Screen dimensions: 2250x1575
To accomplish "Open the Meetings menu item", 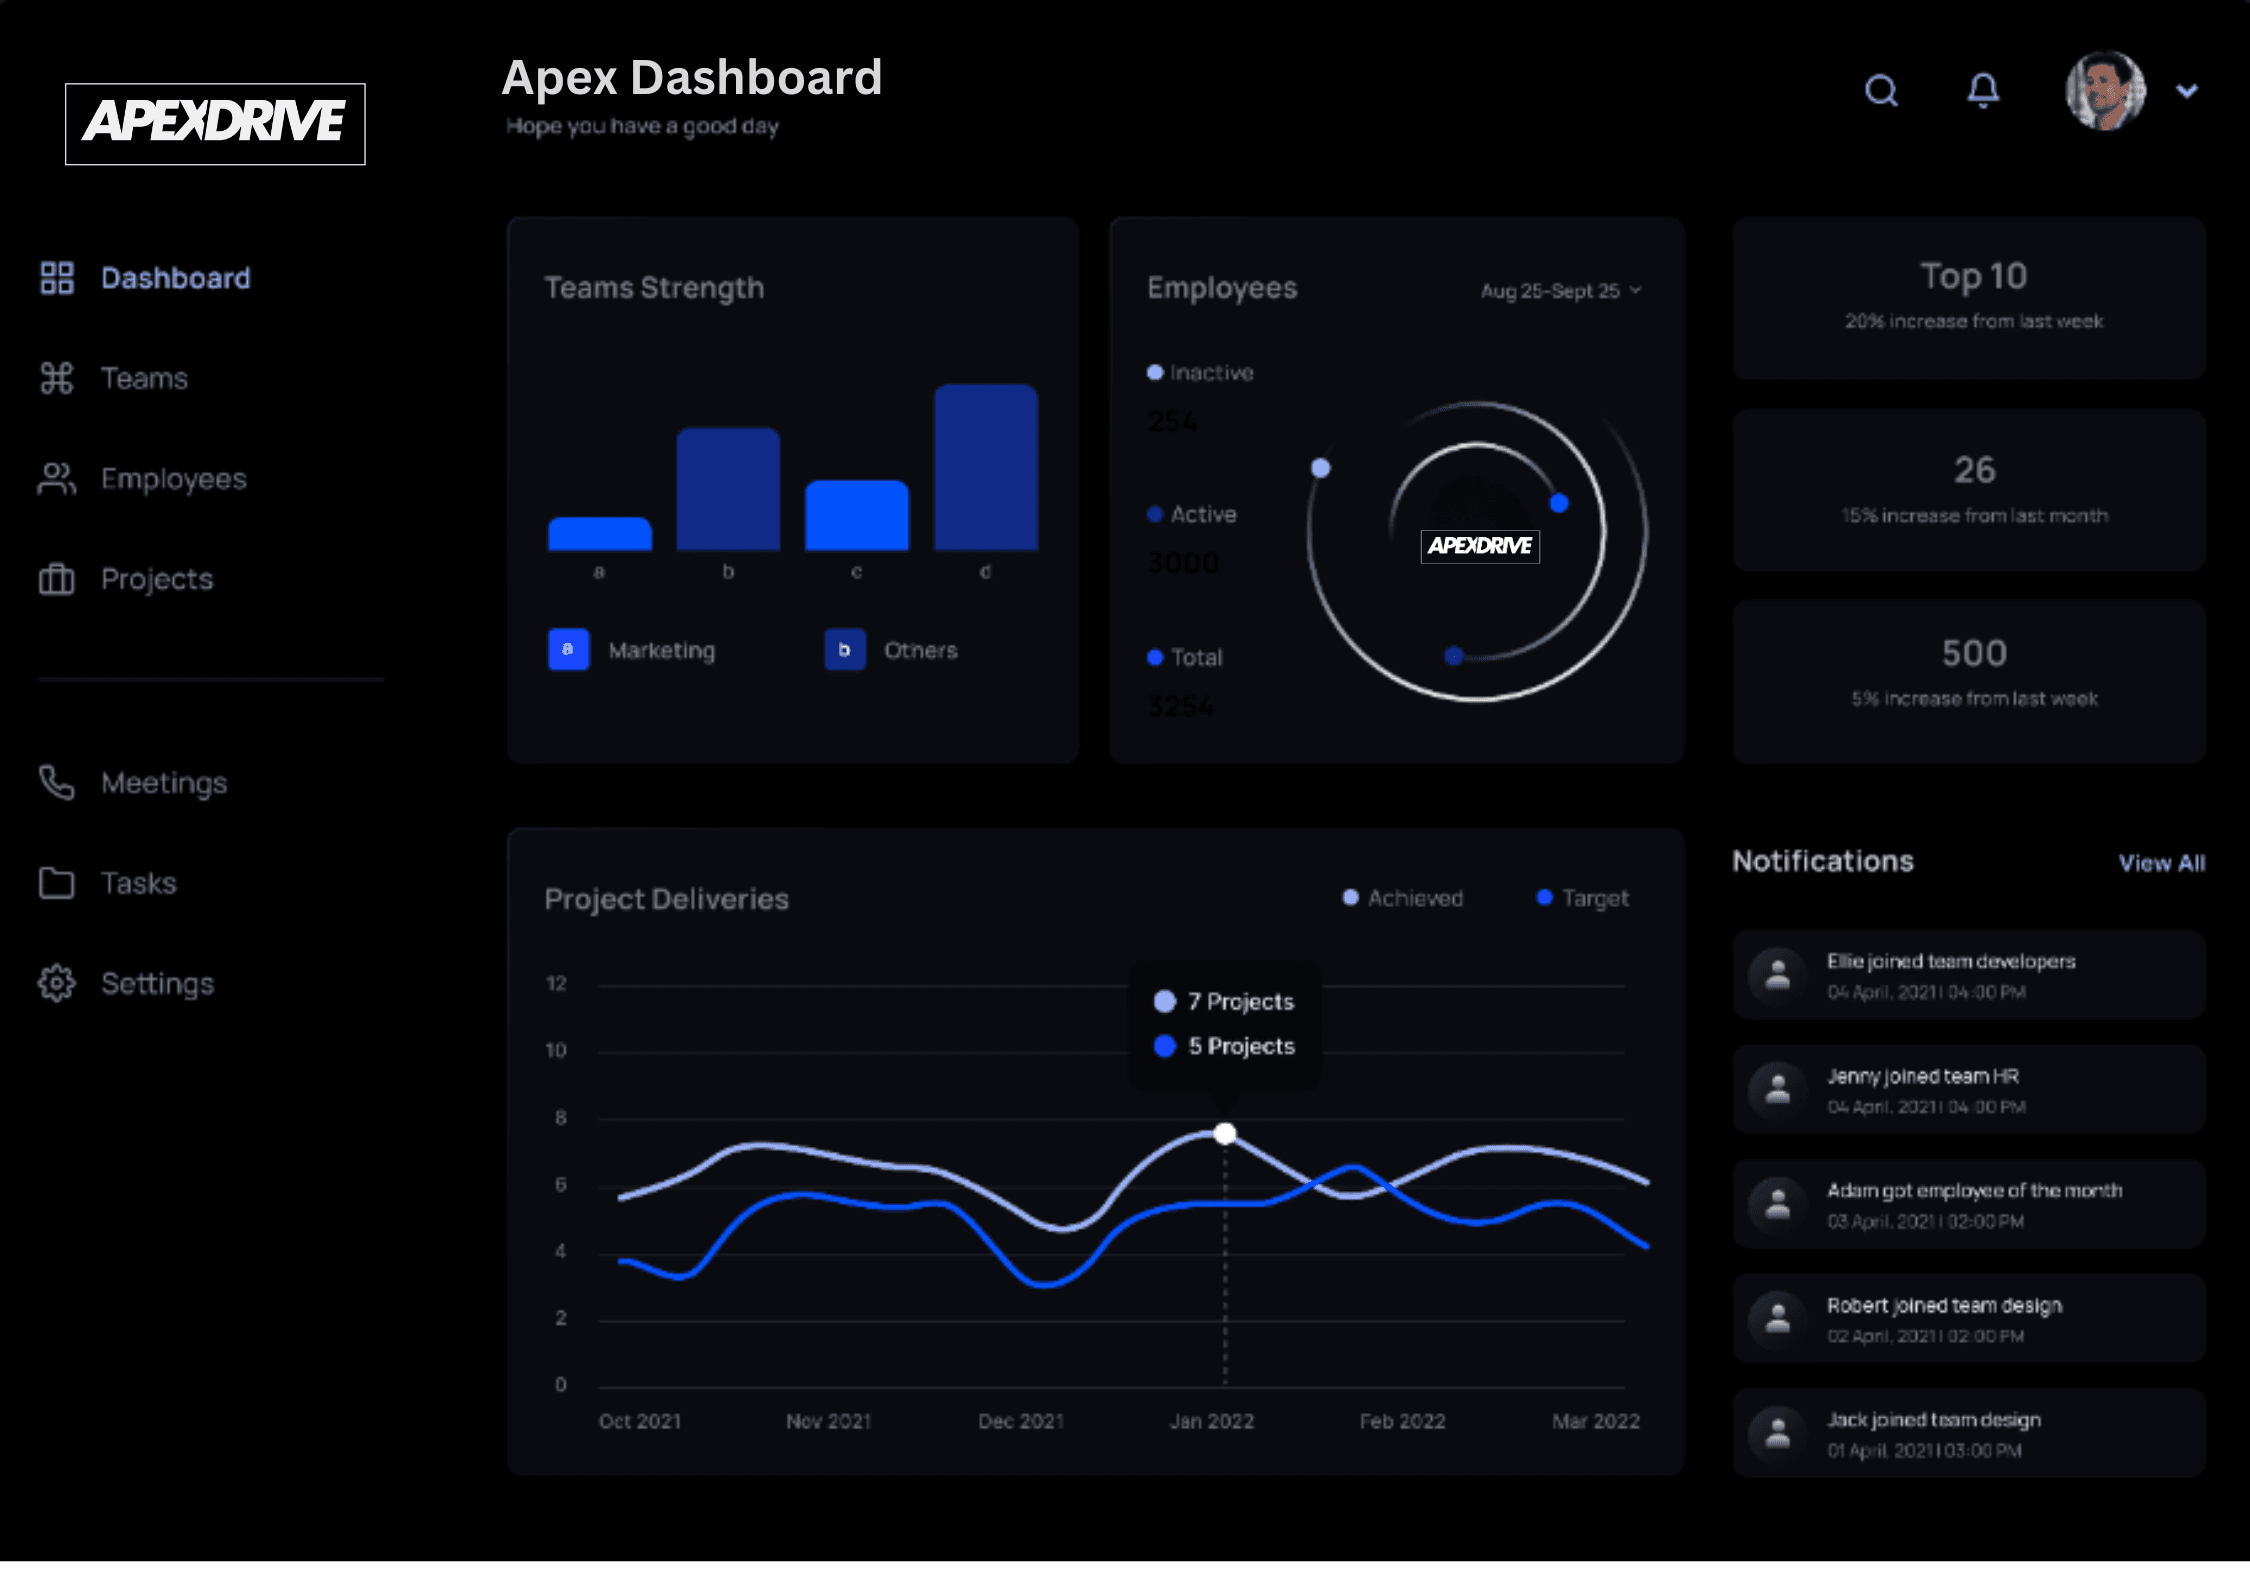I will click(164, 783).
